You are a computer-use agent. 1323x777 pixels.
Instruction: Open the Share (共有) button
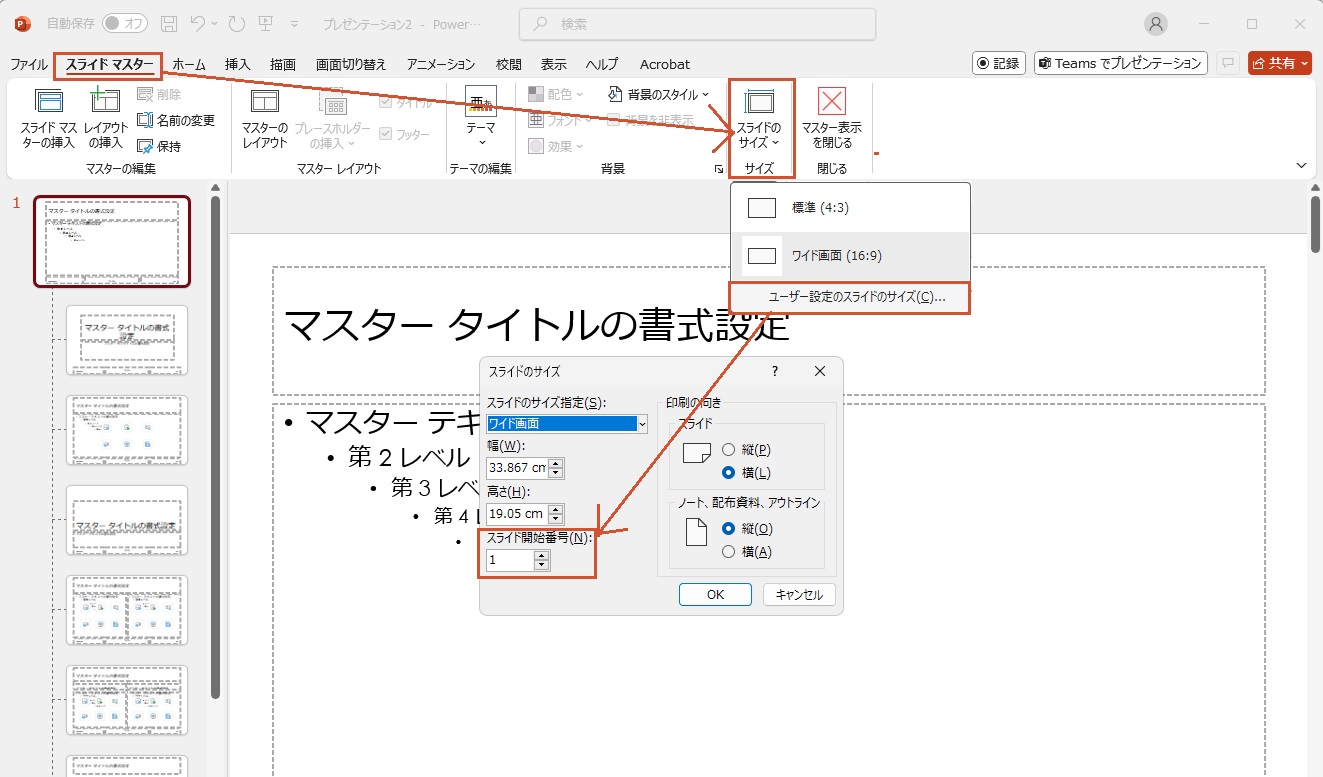coord(1279,63)
